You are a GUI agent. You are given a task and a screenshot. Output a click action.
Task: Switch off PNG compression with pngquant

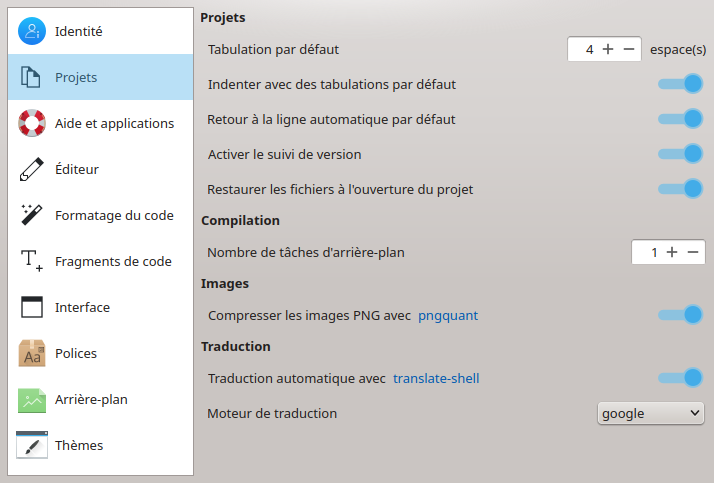click(680, 315)
